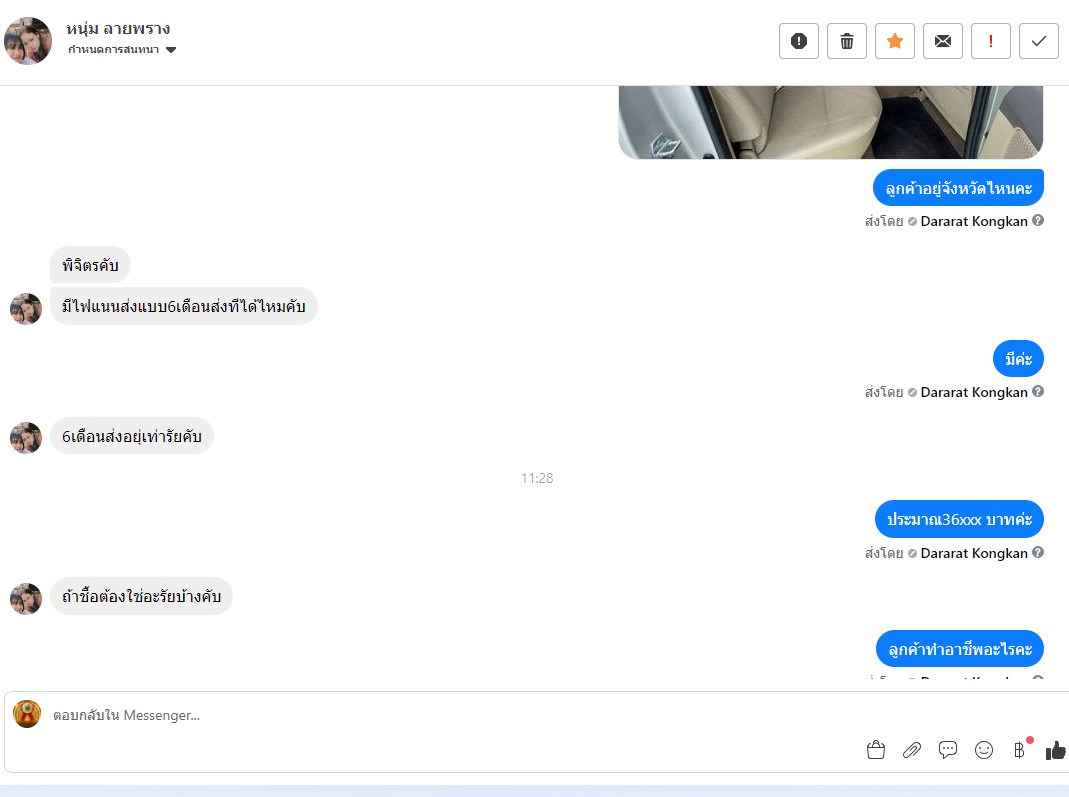Expand the กำหนดการสนทนา dropdown arrow
Screen dimensions: 1069x797
[x=171, y=50]
